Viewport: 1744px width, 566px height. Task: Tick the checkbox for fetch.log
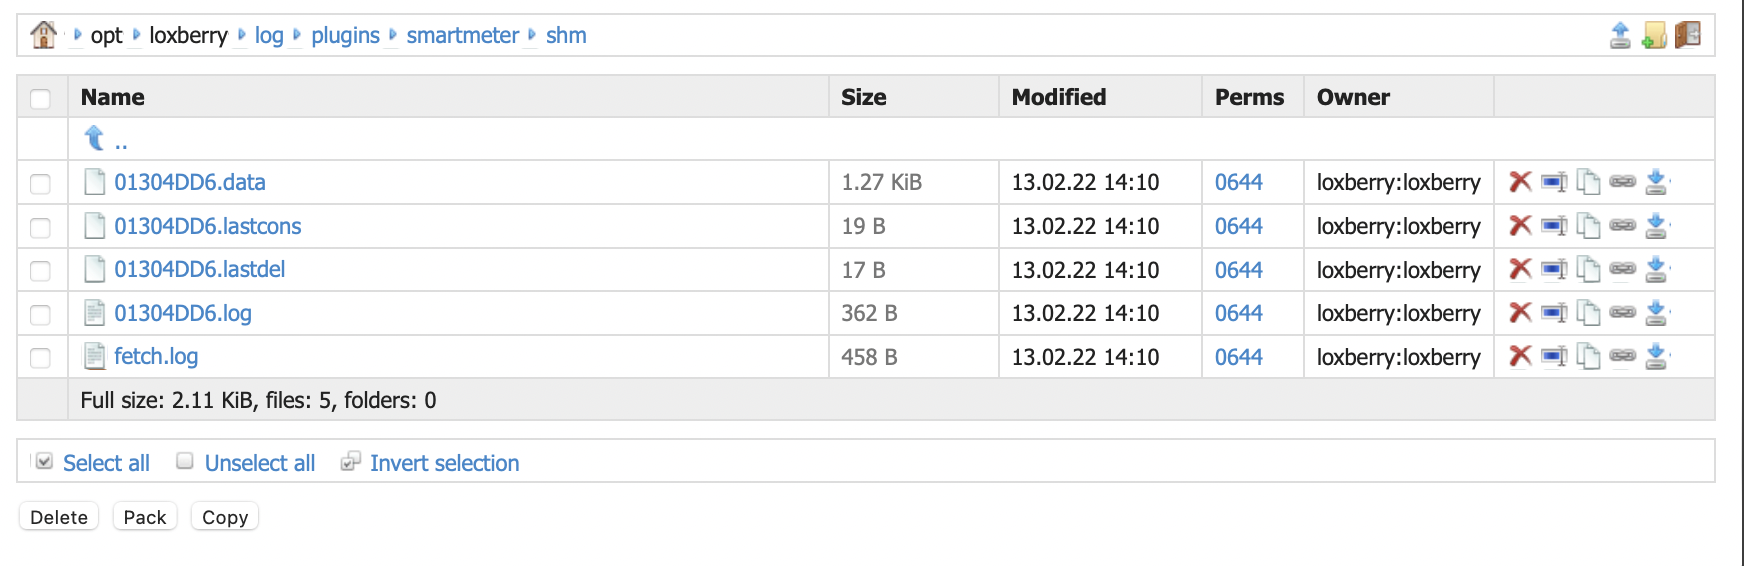click(40, 358)
